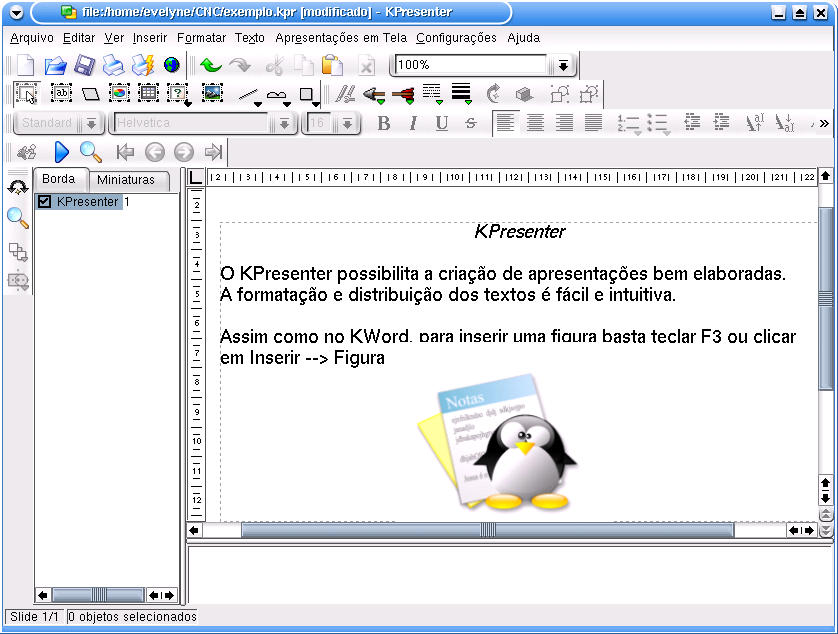Open the freehand curve shape tool dropdown
Viewport: 838px width, 634px height.
[286, 104]
